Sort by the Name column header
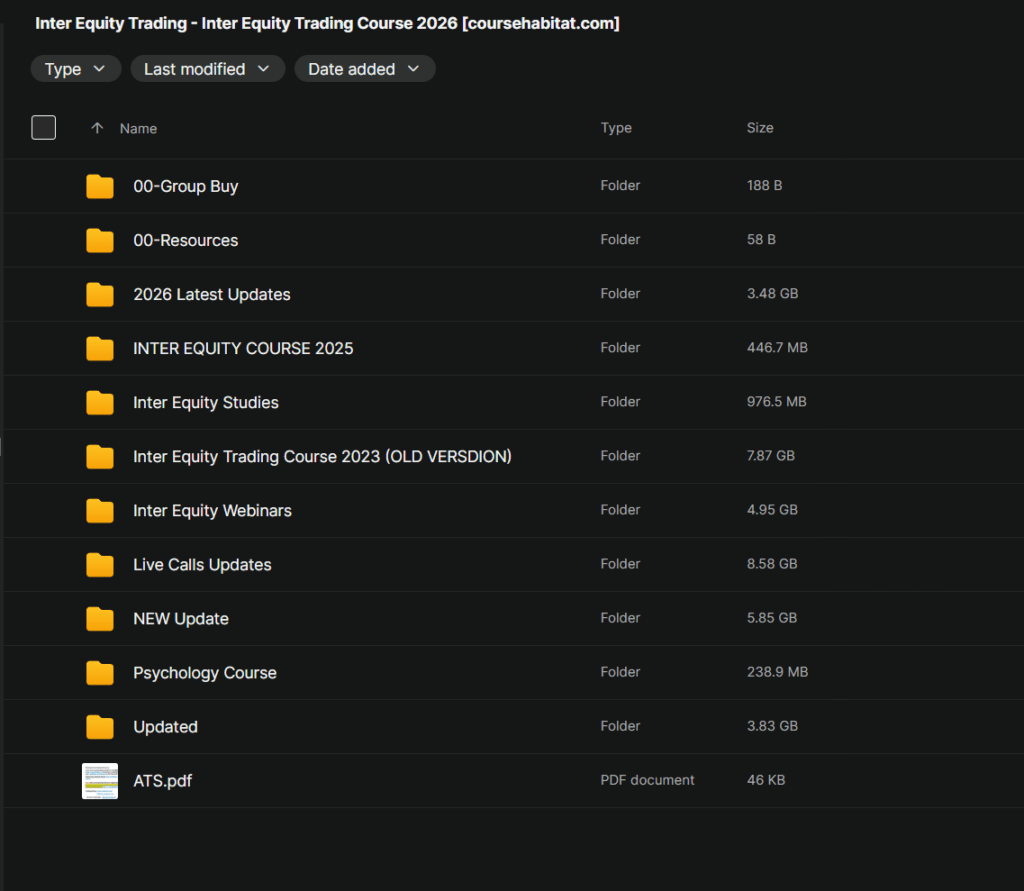The image size is (1024, 891). [x=138, y=129]
